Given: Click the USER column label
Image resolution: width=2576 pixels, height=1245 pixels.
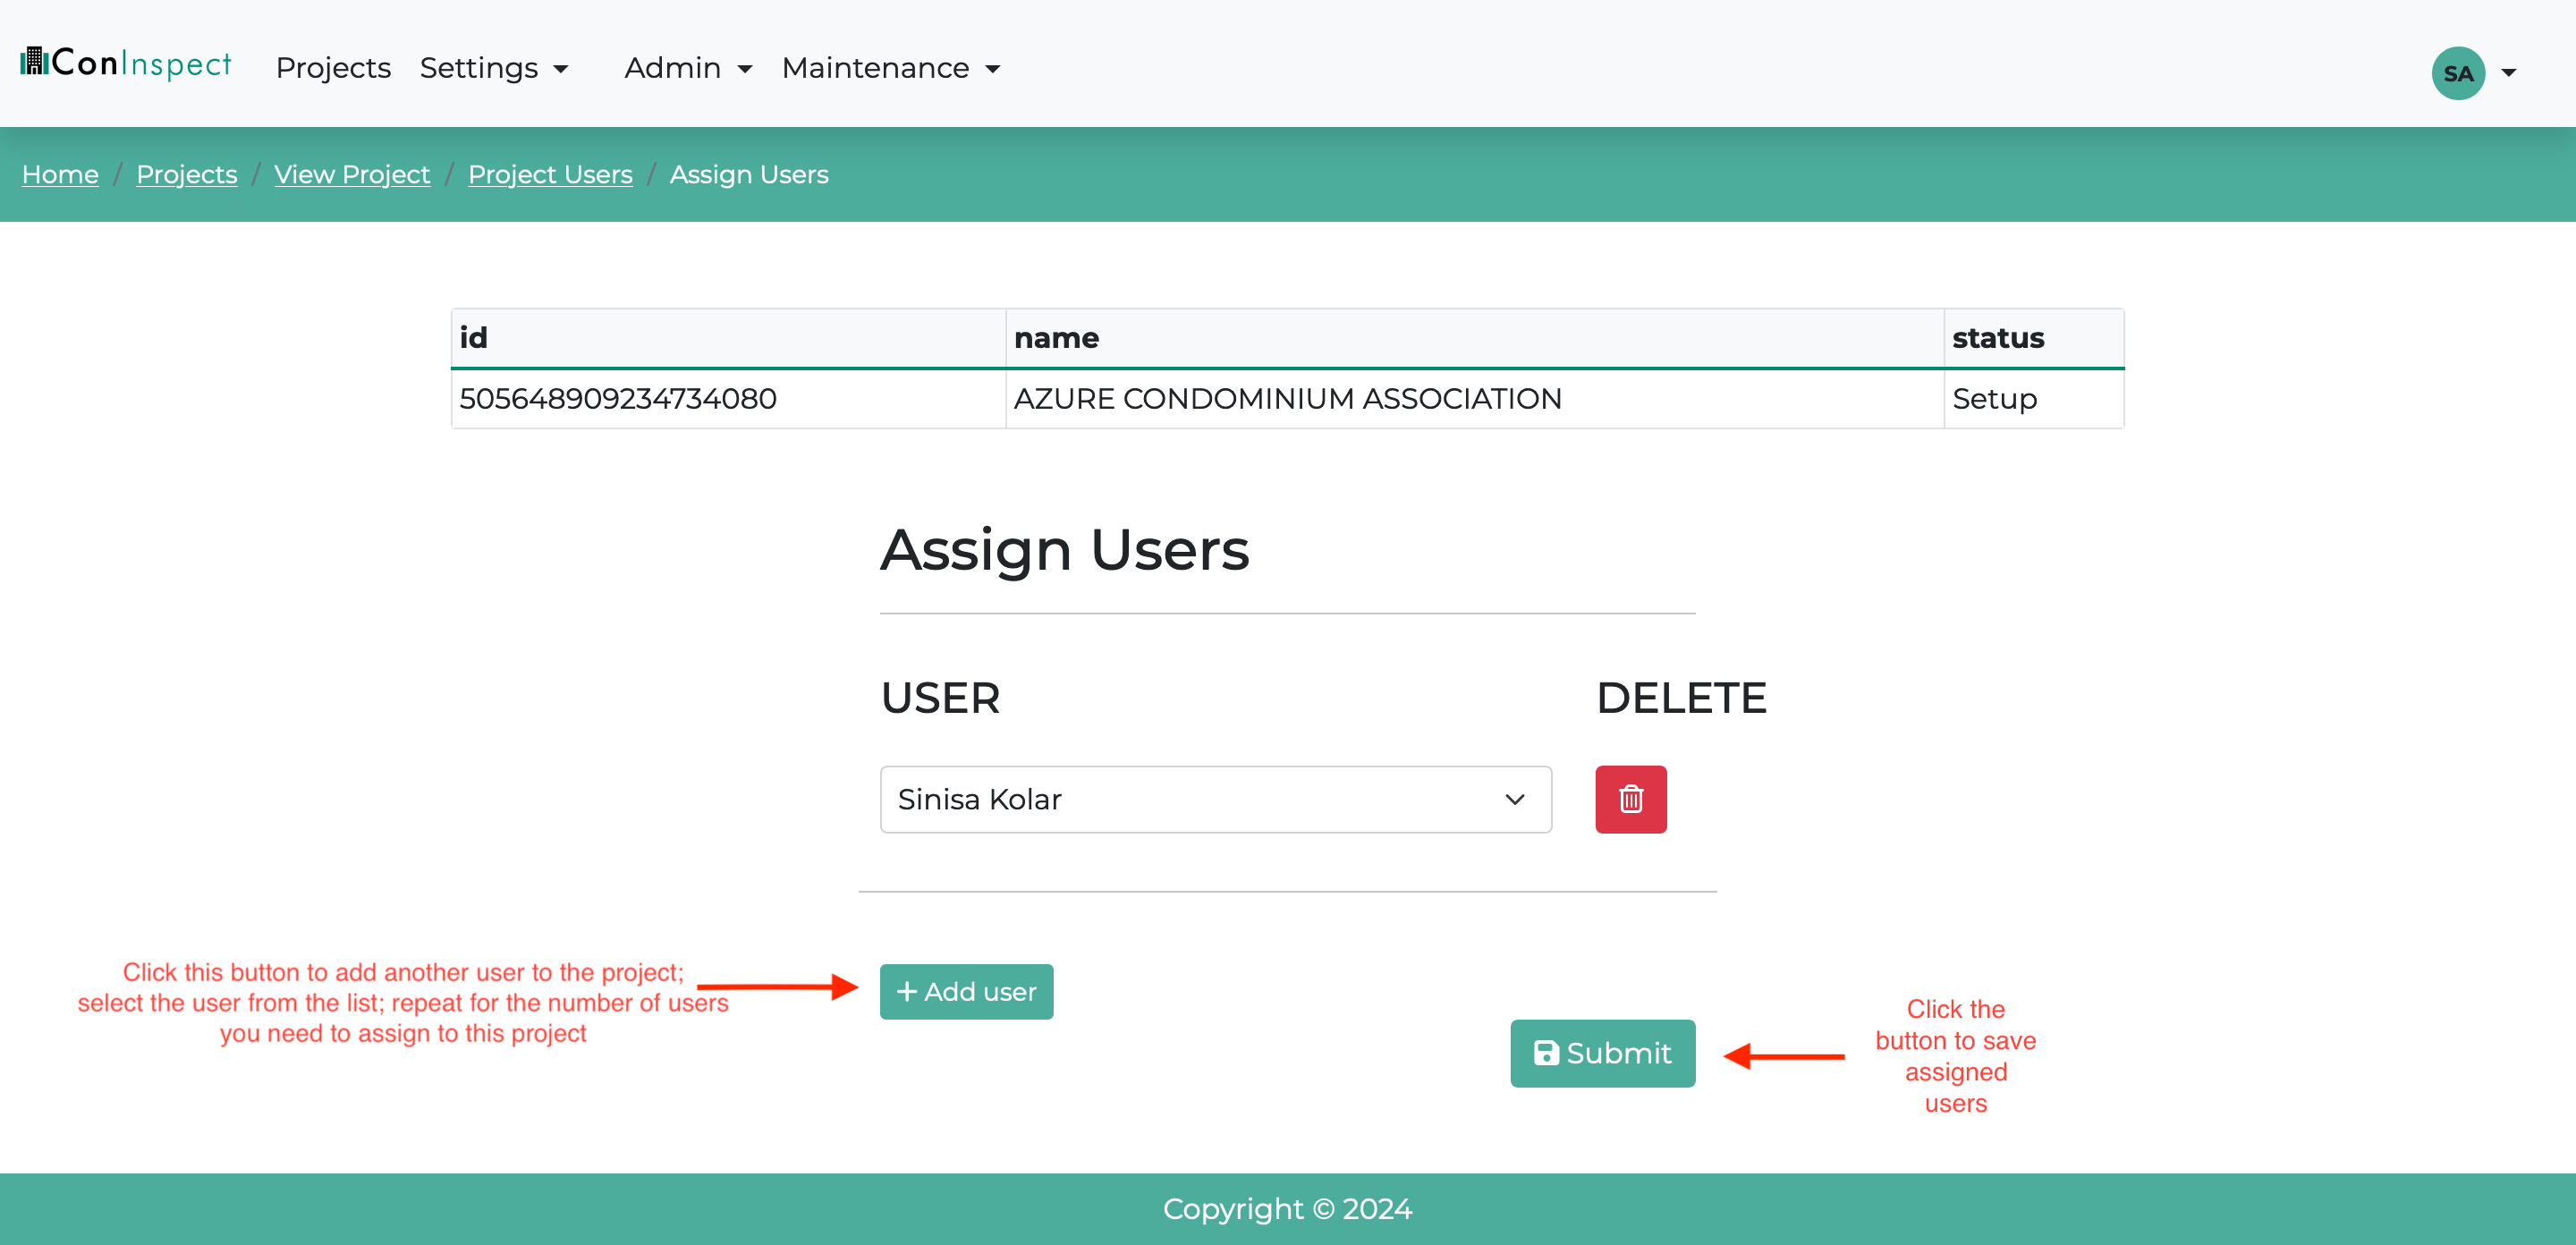Looking at the screenshot, I should point(940,698).
